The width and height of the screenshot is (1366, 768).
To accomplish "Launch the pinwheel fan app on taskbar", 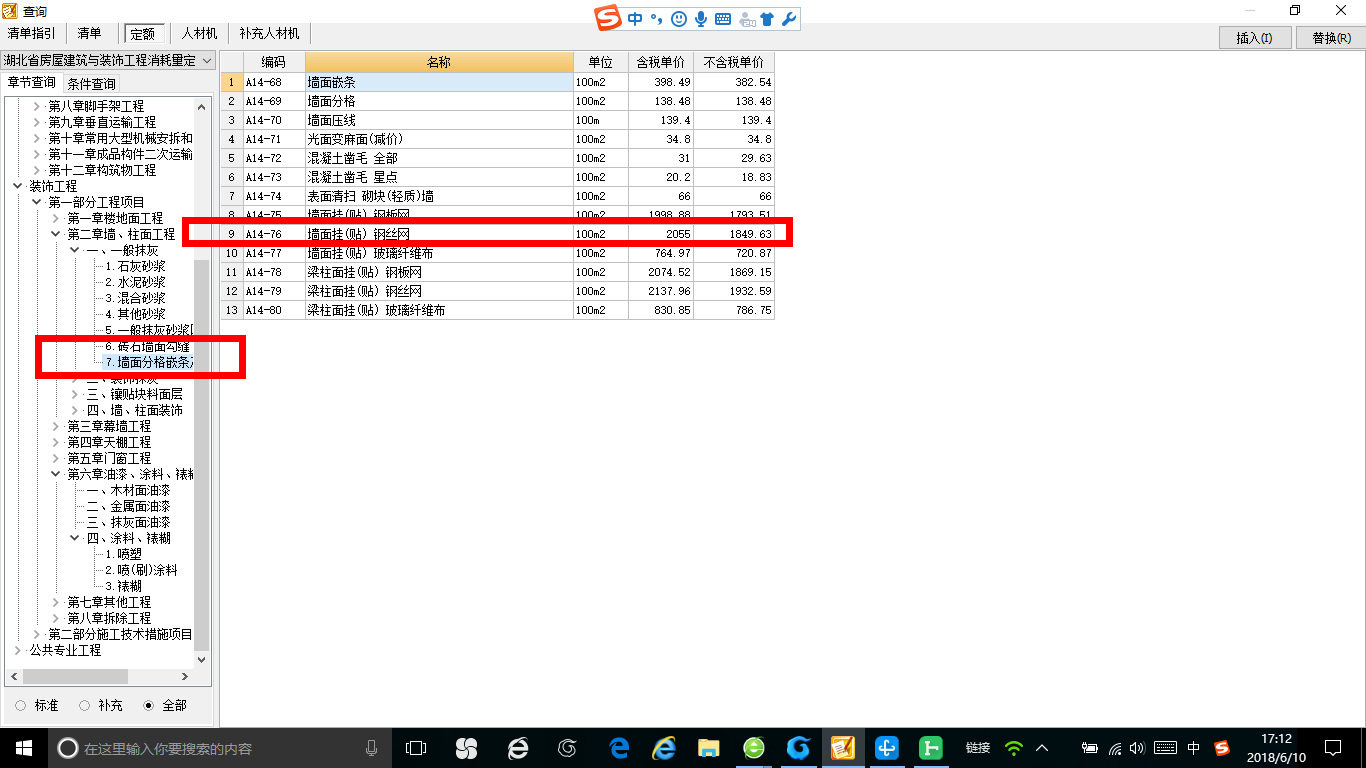I will coord(466,748).
